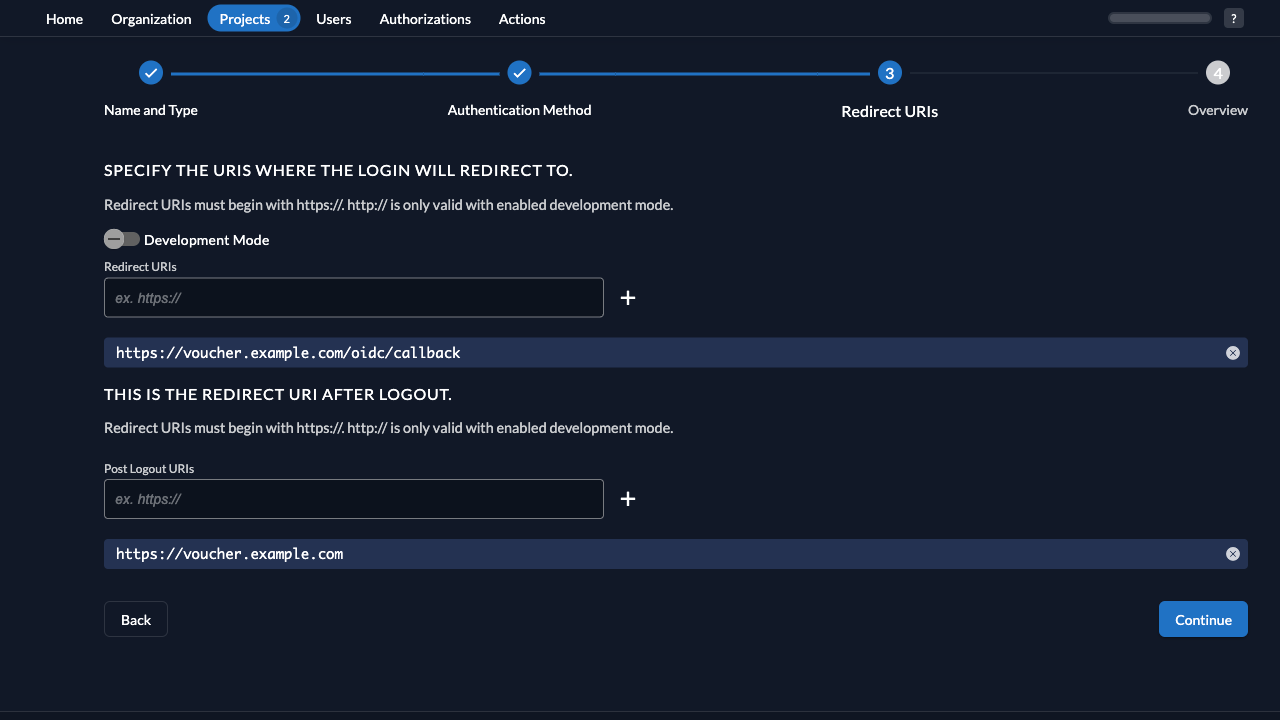
Task: Add the entered redirect URI with plus icon
Action: pyautogui.click(x=628, y=298)
